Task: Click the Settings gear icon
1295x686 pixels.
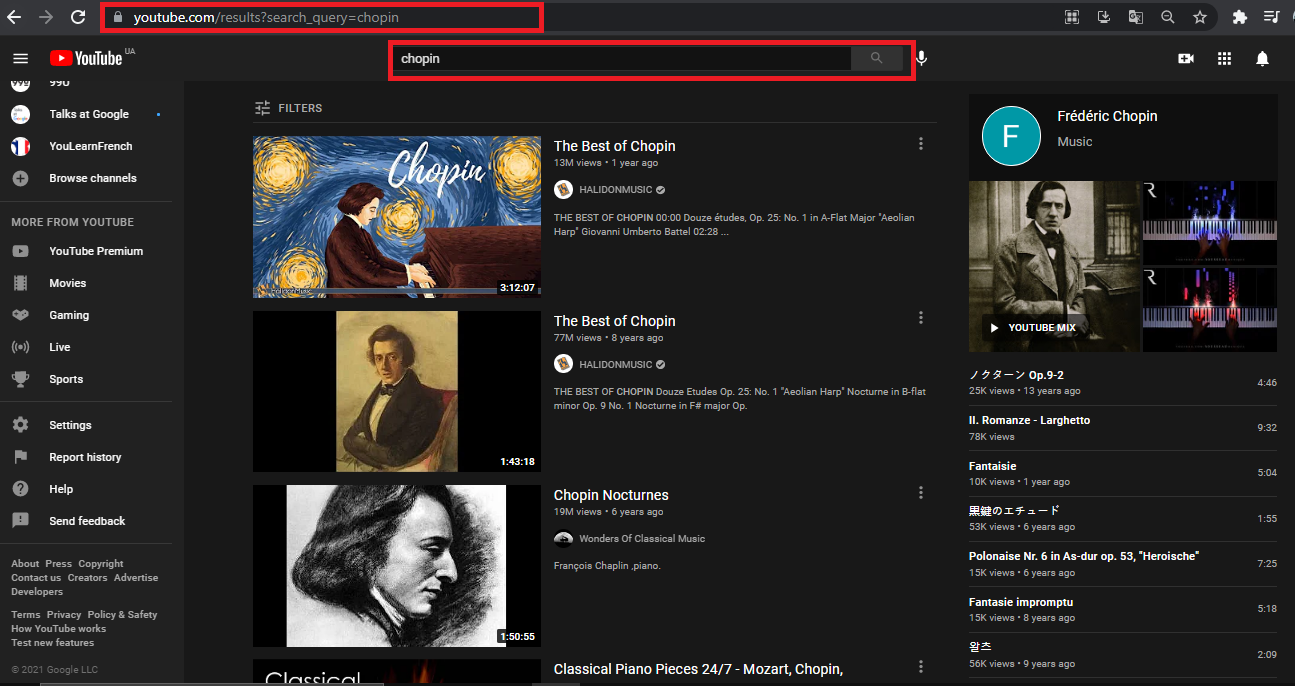Action: 20,425
